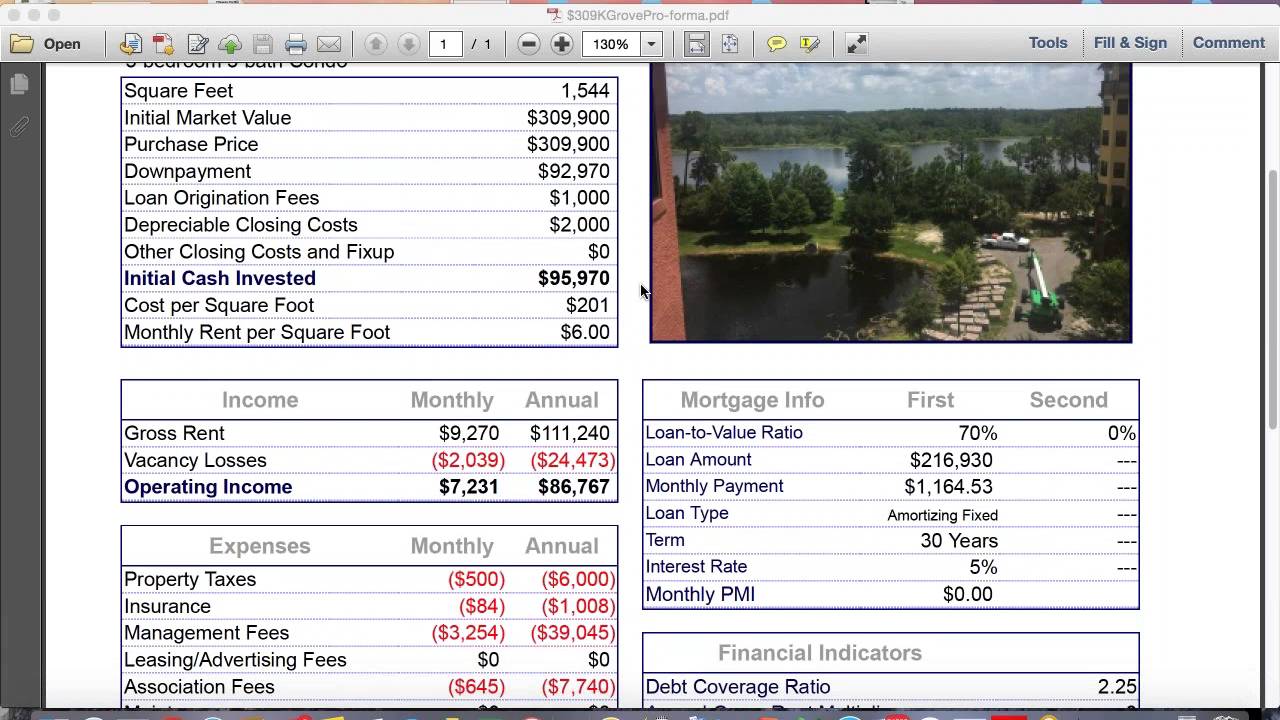1280x720 pixels.
Task: Click the cloud upload icon
Action: 230,44
